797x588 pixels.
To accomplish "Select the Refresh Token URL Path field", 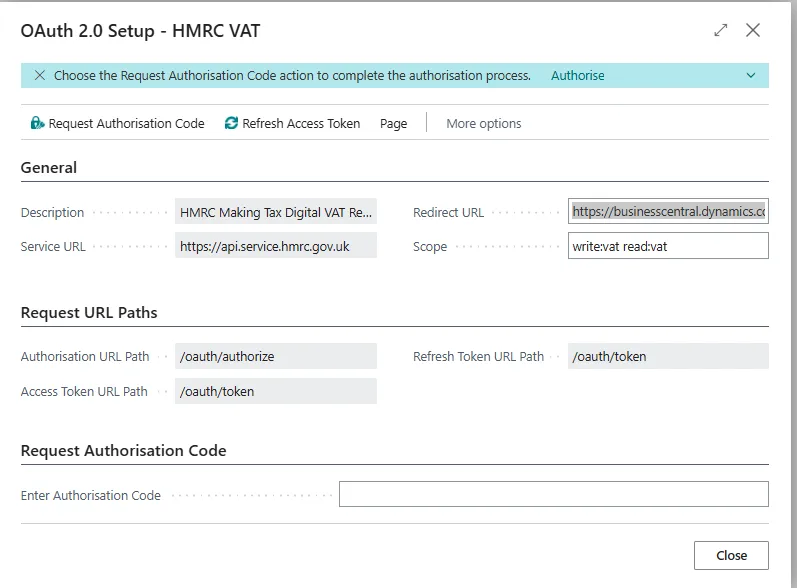I will 667,357.
